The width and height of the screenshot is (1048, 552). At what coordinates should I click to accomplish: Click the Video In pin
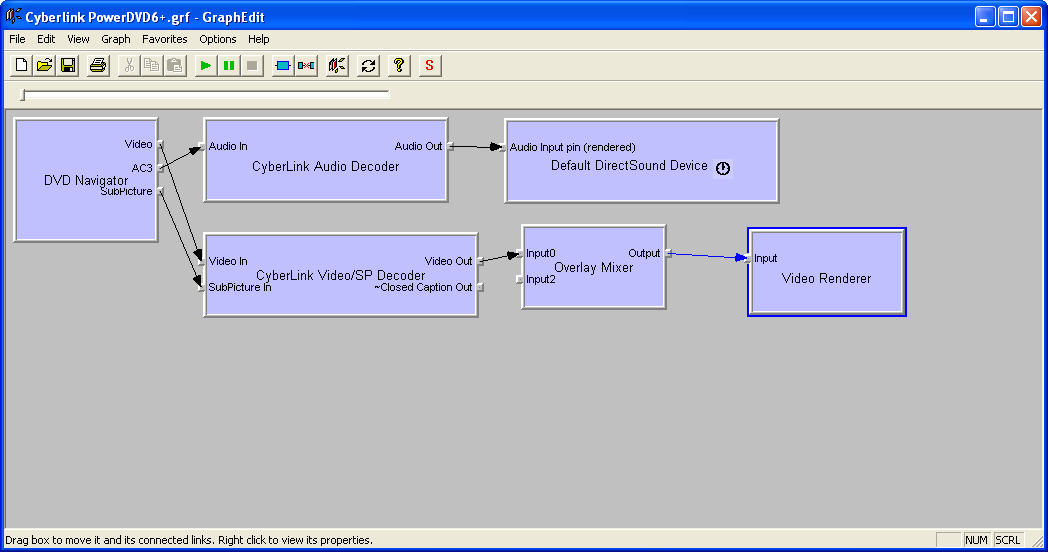pos(202,261)
